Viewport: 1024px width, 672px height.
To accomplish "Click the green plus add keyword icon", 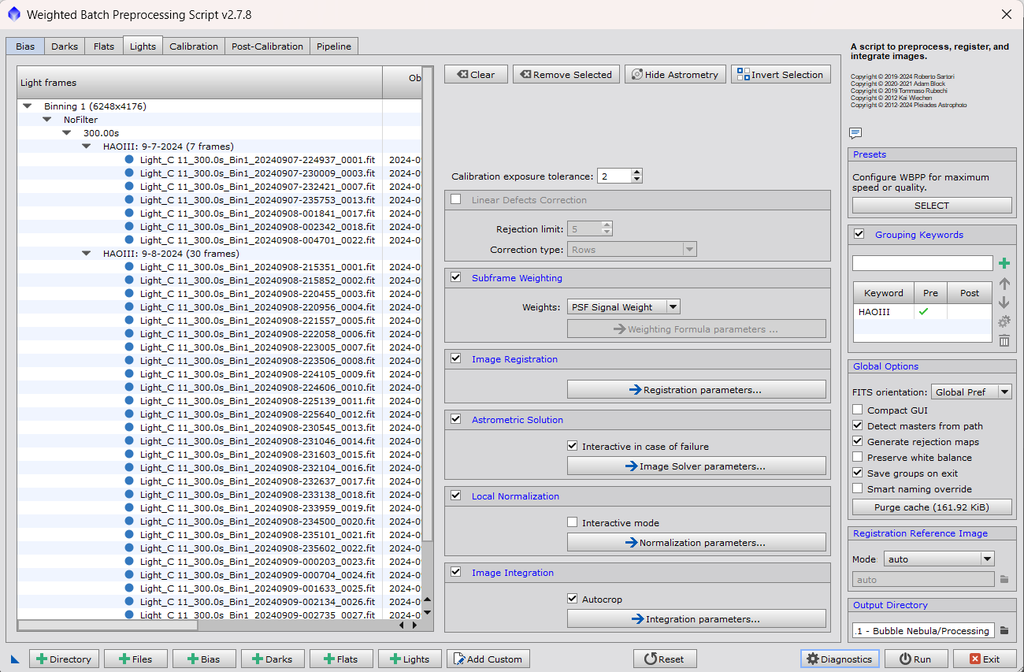I will coord(1004,263).
